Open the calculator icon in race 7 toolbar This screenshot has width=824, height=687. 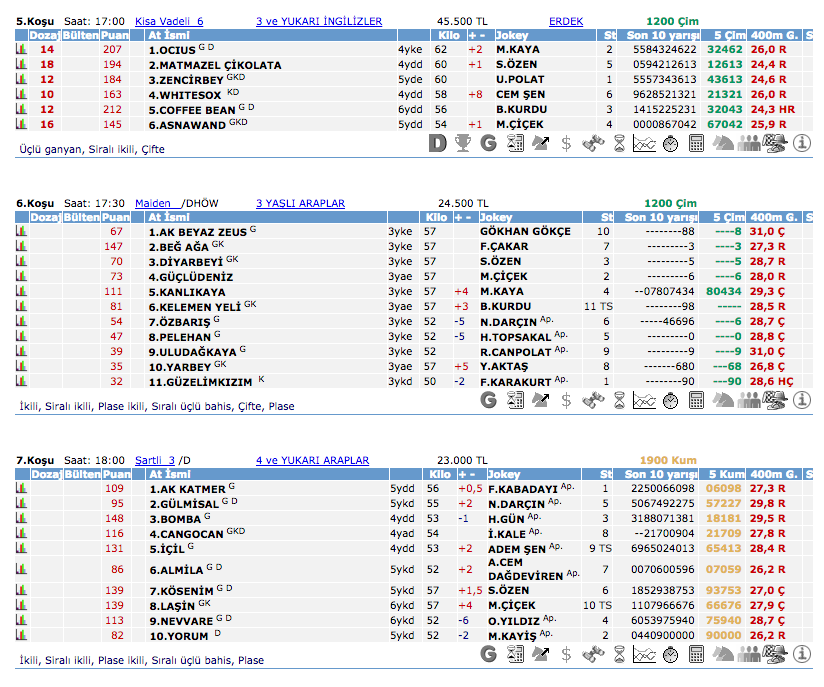point(697,655)
